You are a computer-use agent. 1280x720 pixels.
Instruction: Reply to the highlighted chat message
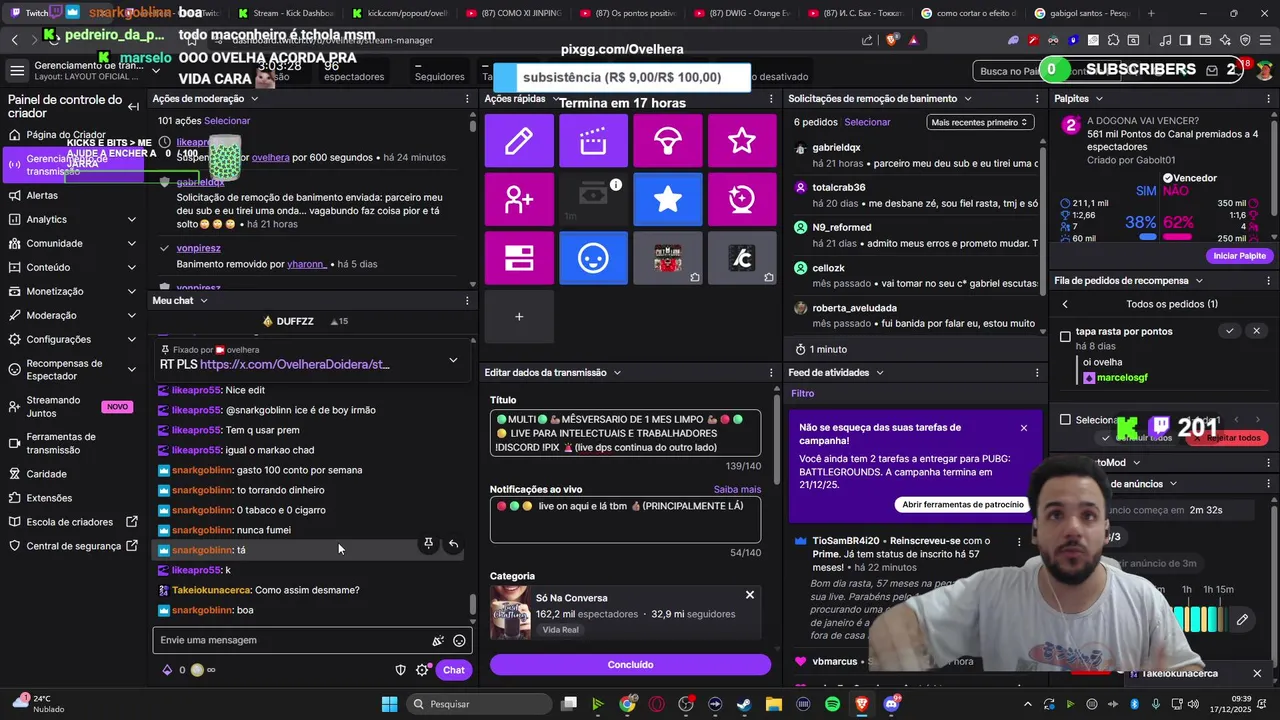pos(453,544)
